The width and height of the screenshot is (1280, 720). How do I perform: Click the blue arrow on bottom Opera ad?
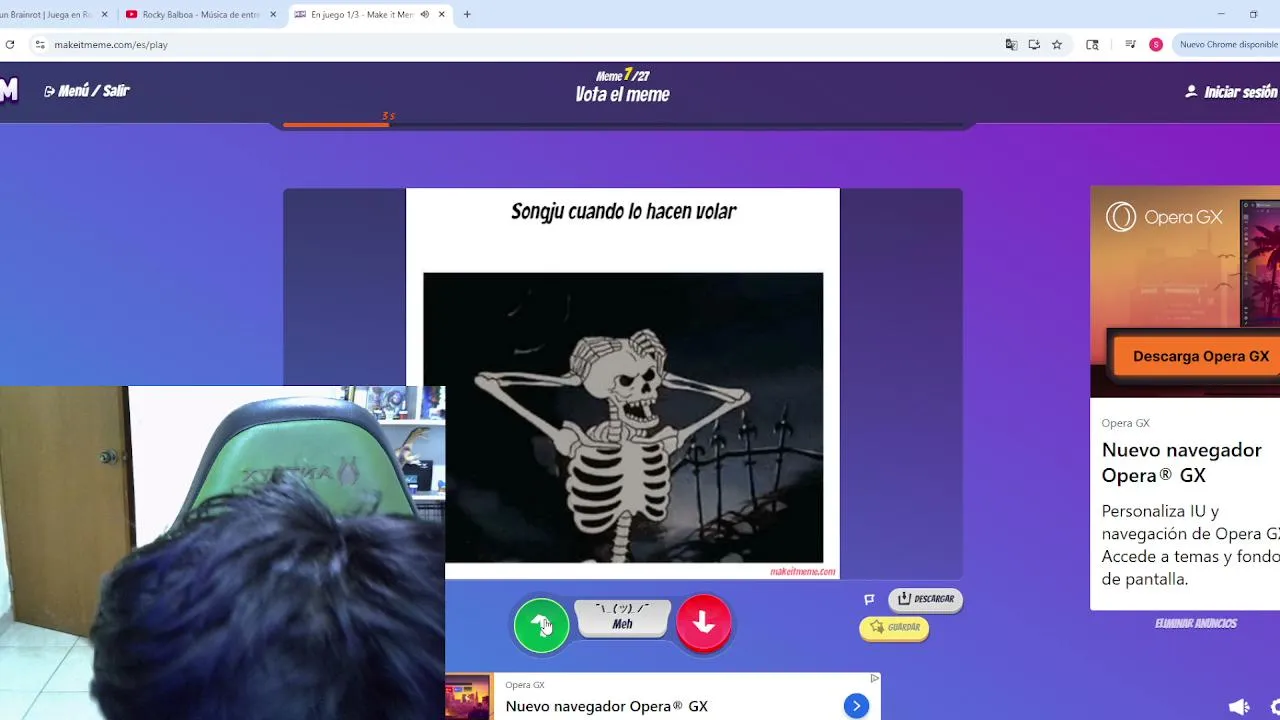856,706
